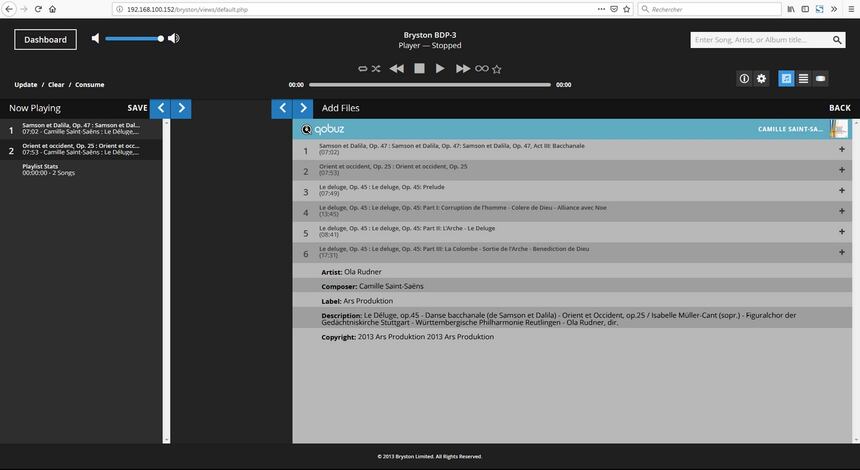This screenshot has width=860, height=470.
Task: Mark track as favorite with star
Action: 497,69
